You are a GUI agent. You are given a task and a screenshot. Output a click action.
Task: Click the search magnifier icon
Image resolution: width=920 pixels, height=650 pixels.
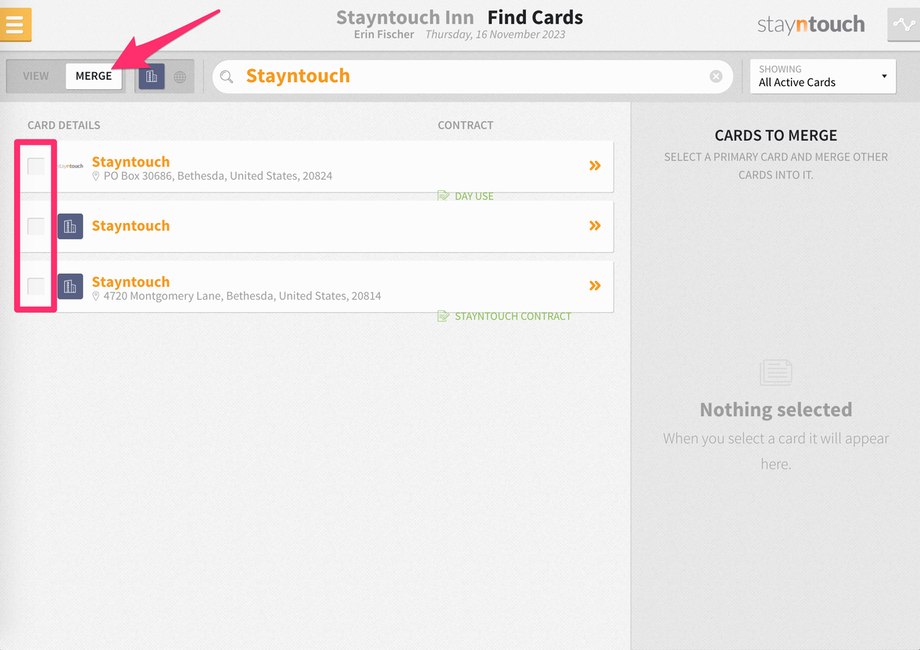tap(226, 76)
